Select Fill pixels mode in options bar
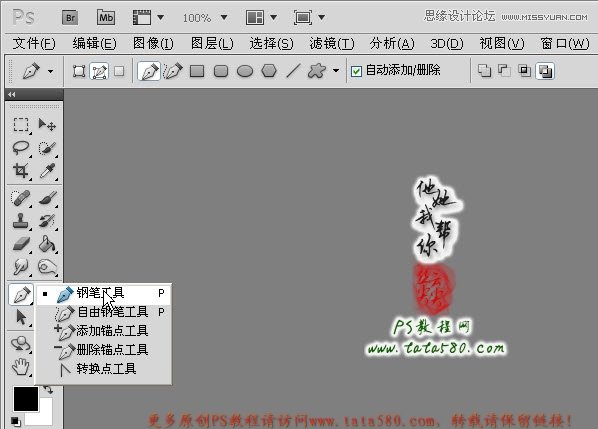Image resolution: width=598 pixels, height=429 pixels. tap(119, 71)
